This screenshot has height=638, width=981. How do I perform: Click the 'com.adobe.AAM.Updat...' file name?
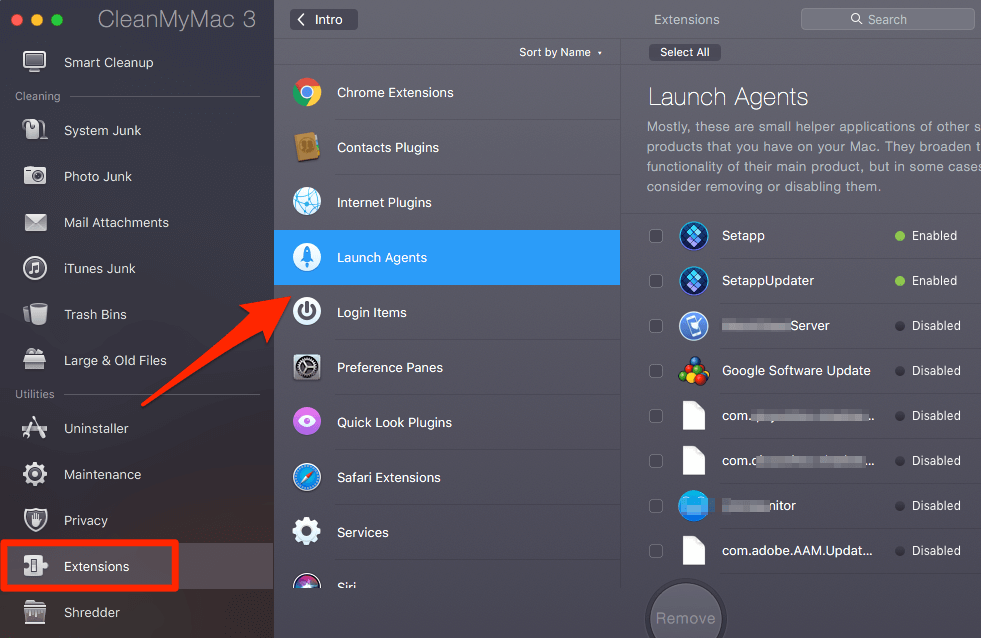point(797,551)
